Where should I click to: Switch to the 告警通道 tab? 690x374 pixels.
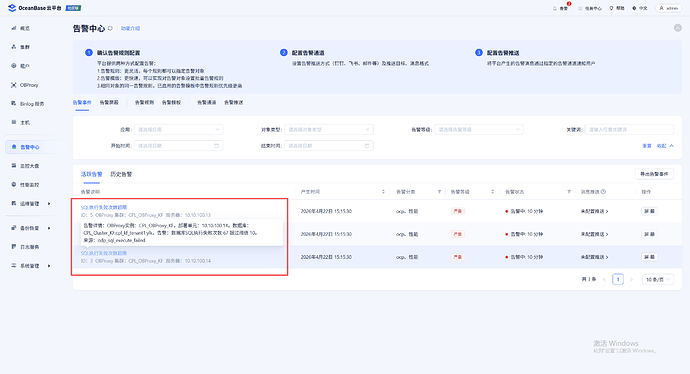pos(206,103)
